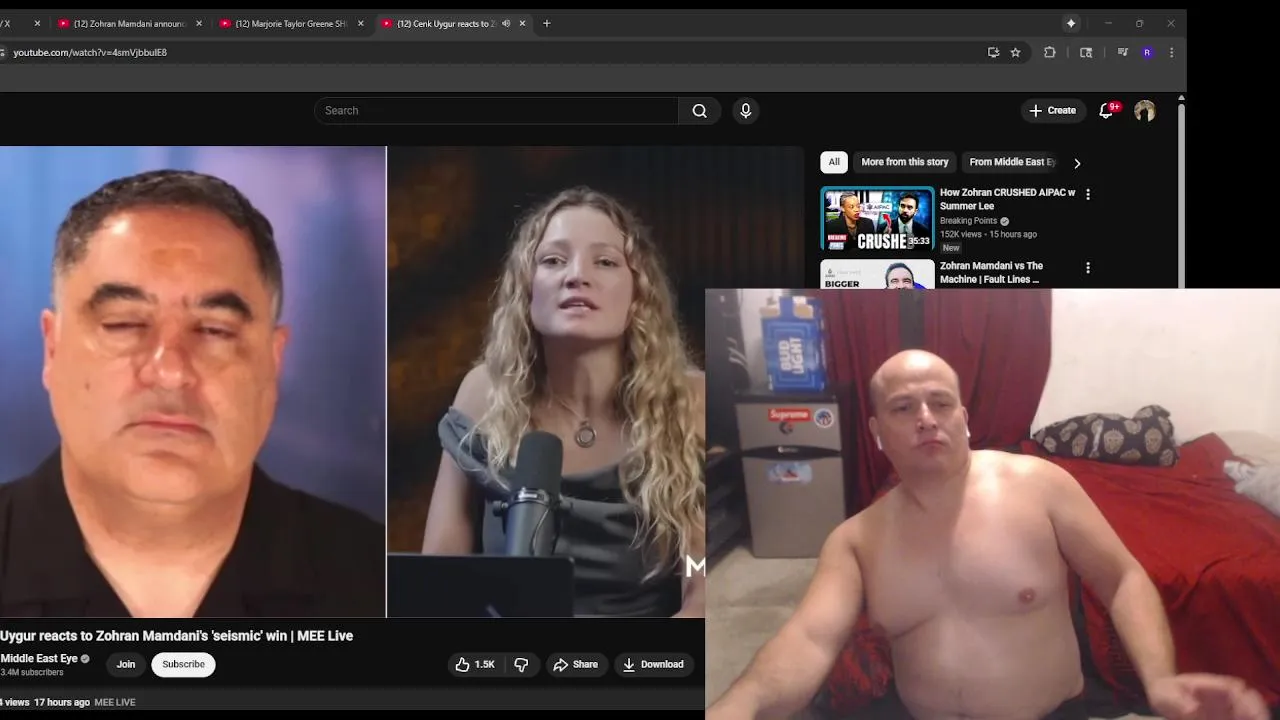The height and width of the screenshot is (720, 1280).
Task: Select the 'All' filter chip
Action: [x=834, y=162]
